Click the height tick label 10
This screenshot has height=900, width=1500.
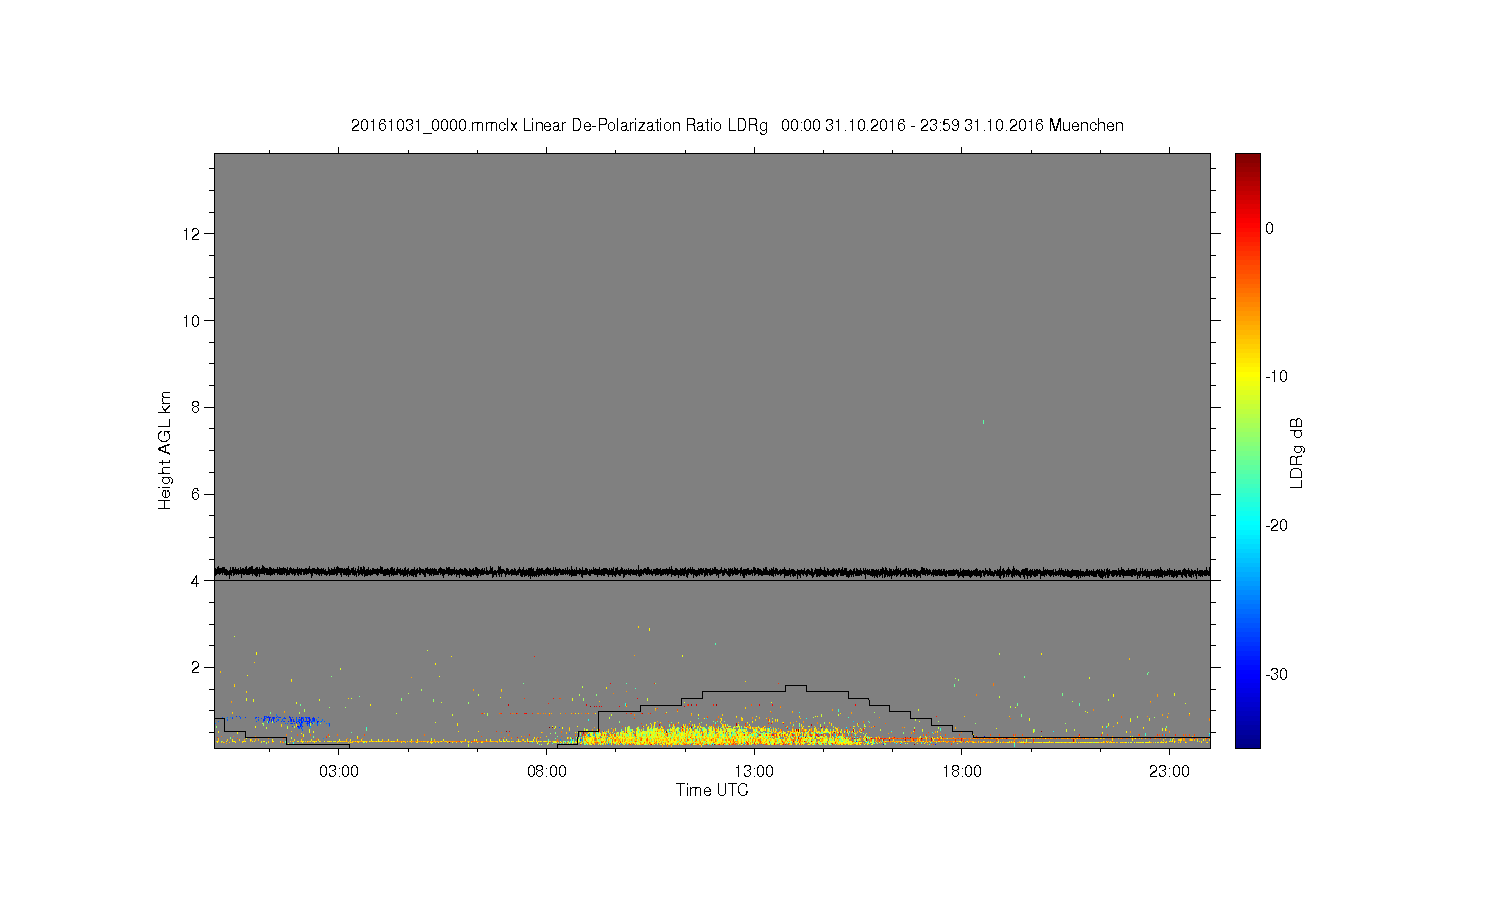click(x=192, y=321)
